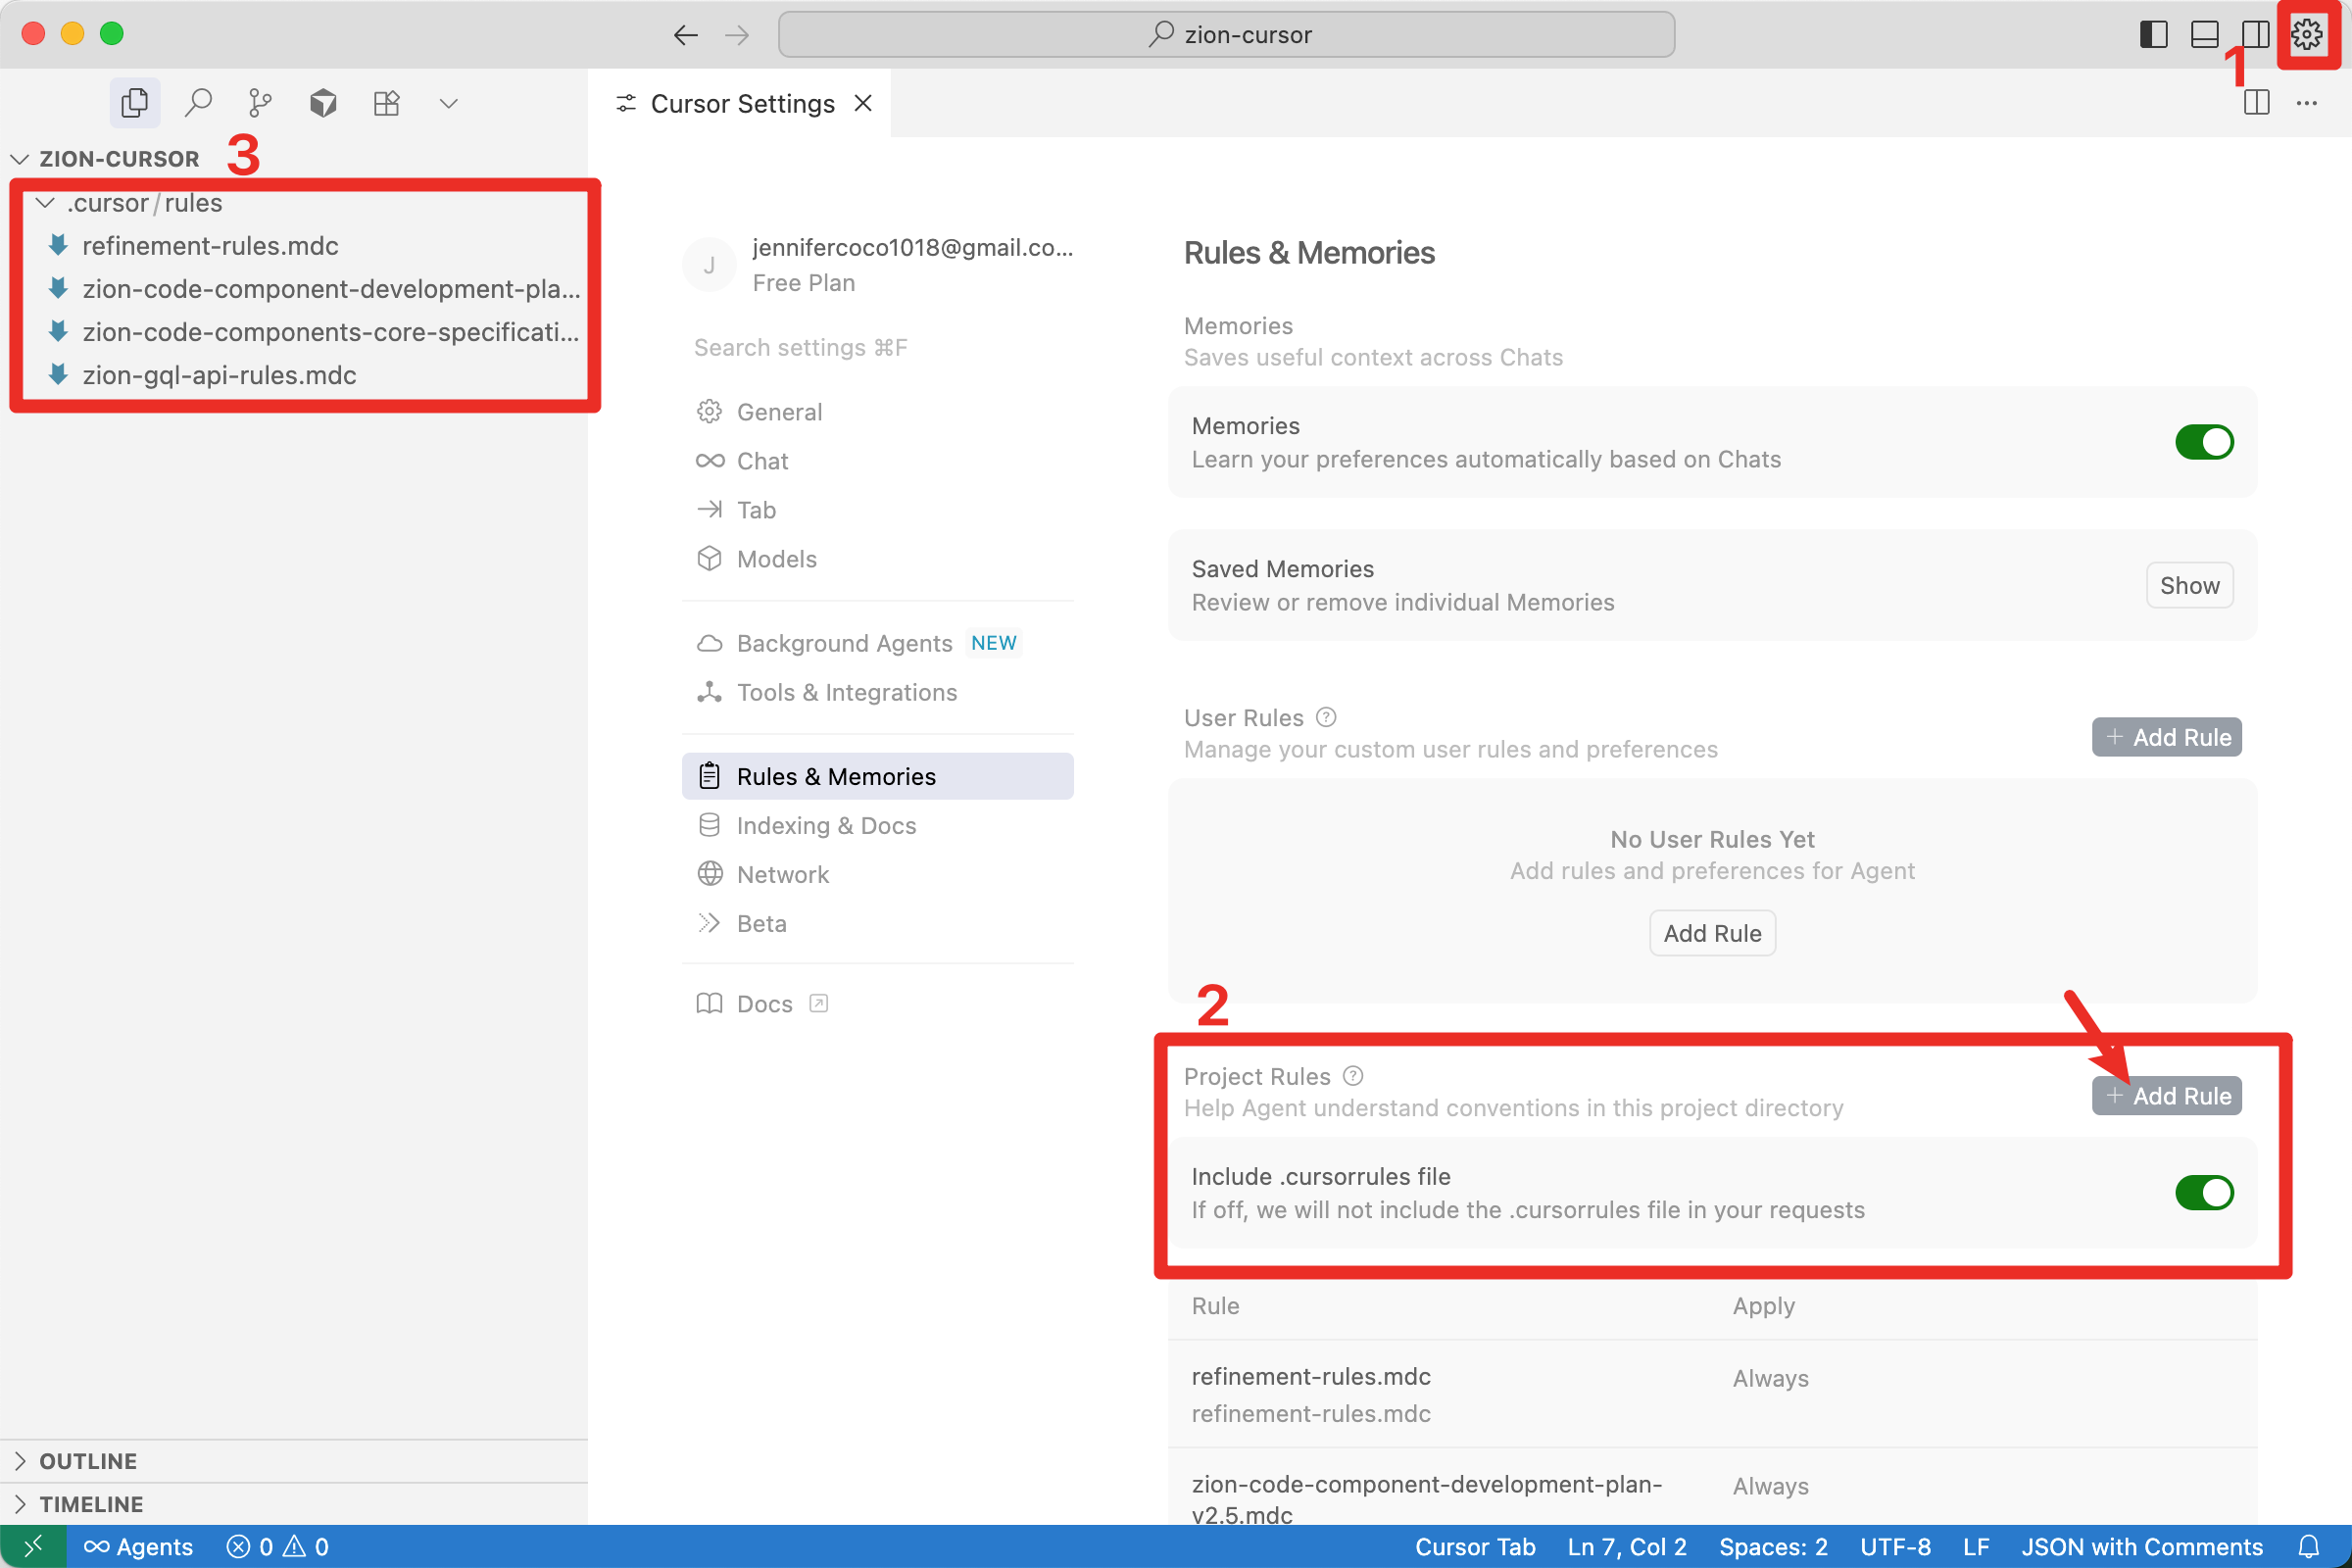
Task: Click the Project Rules help icon
Action: [1353, 1076]
